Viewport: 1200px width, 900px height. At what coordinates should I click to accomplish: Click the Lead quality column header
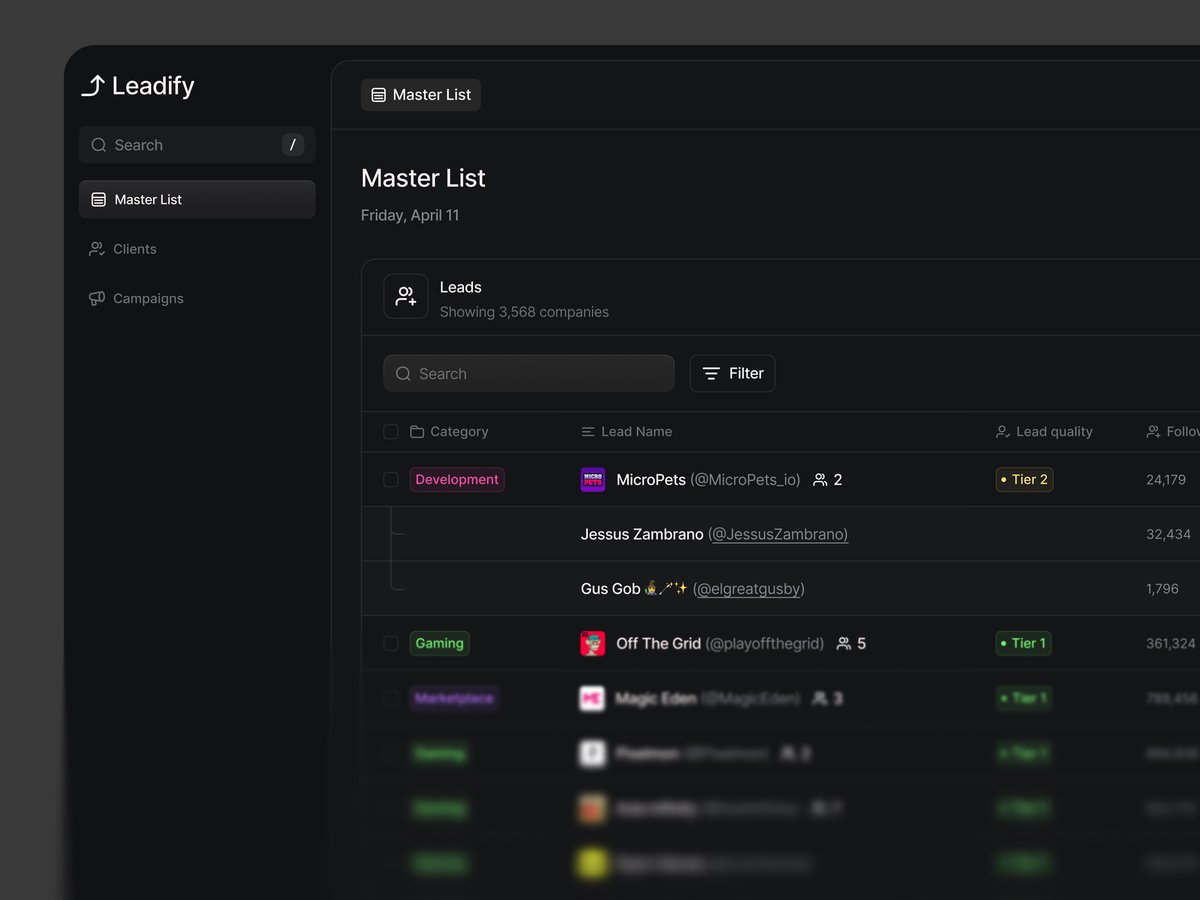(1044, 432)
